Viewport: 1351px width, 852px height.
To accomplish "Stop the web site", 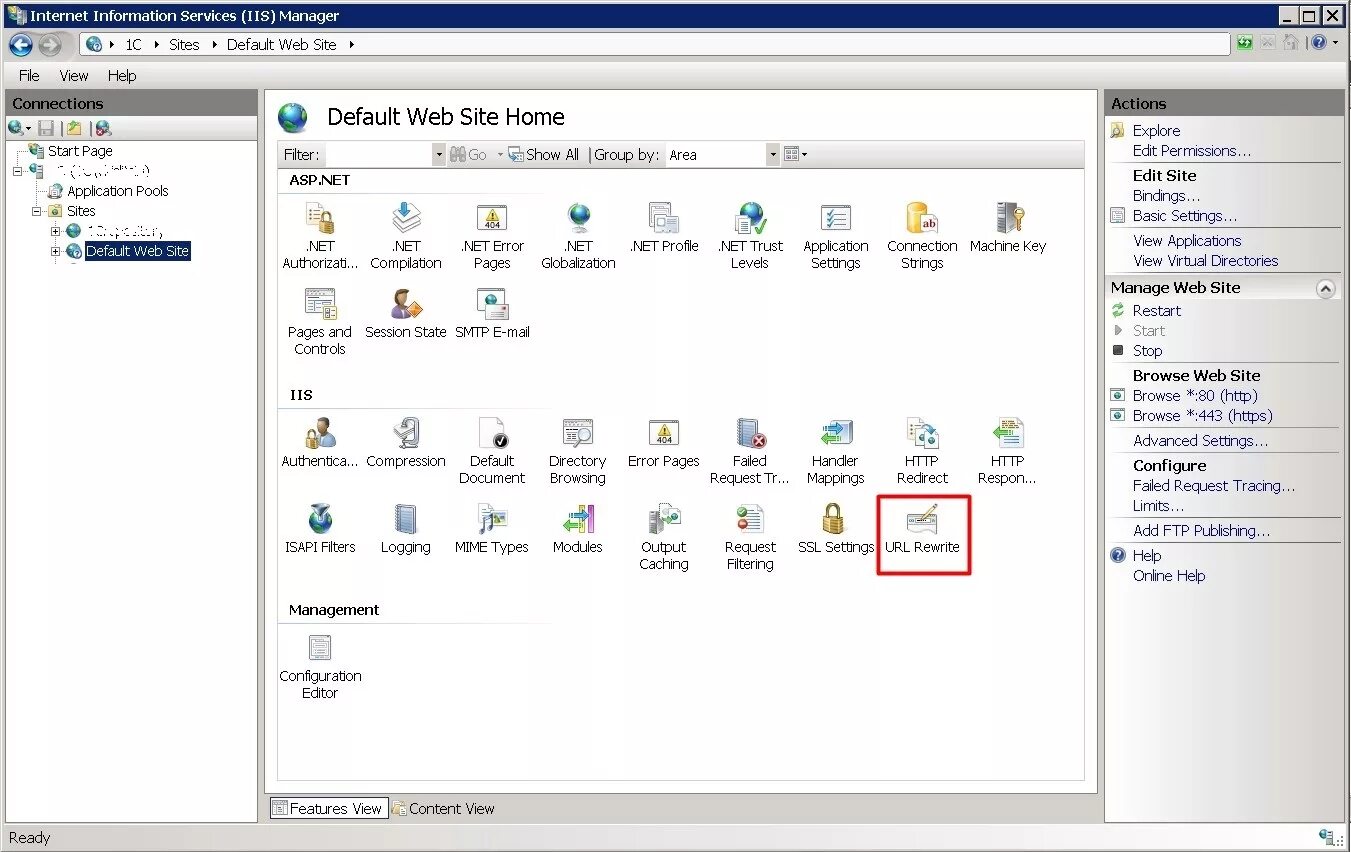I will (x=1147, y=351).
